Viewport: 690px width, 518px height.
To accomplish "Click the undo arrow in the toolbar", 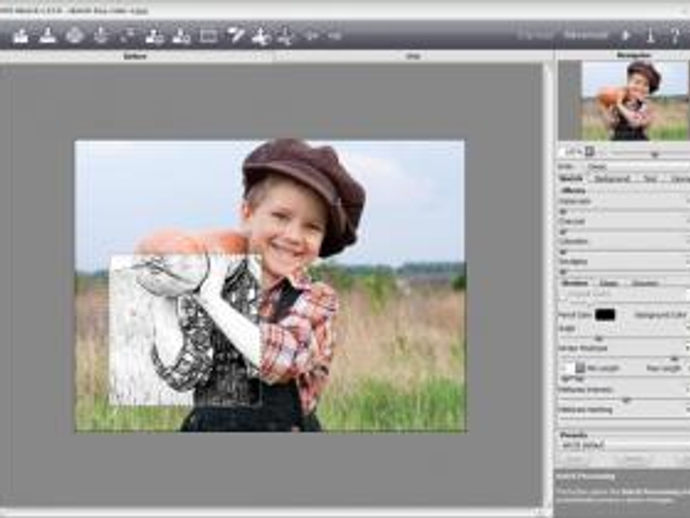I will point(312,35).
